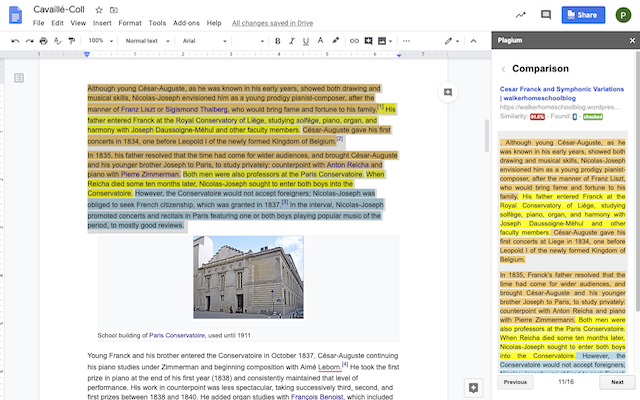
Task: Click footnote reference [4]
Action: click(x=345, y=364)
